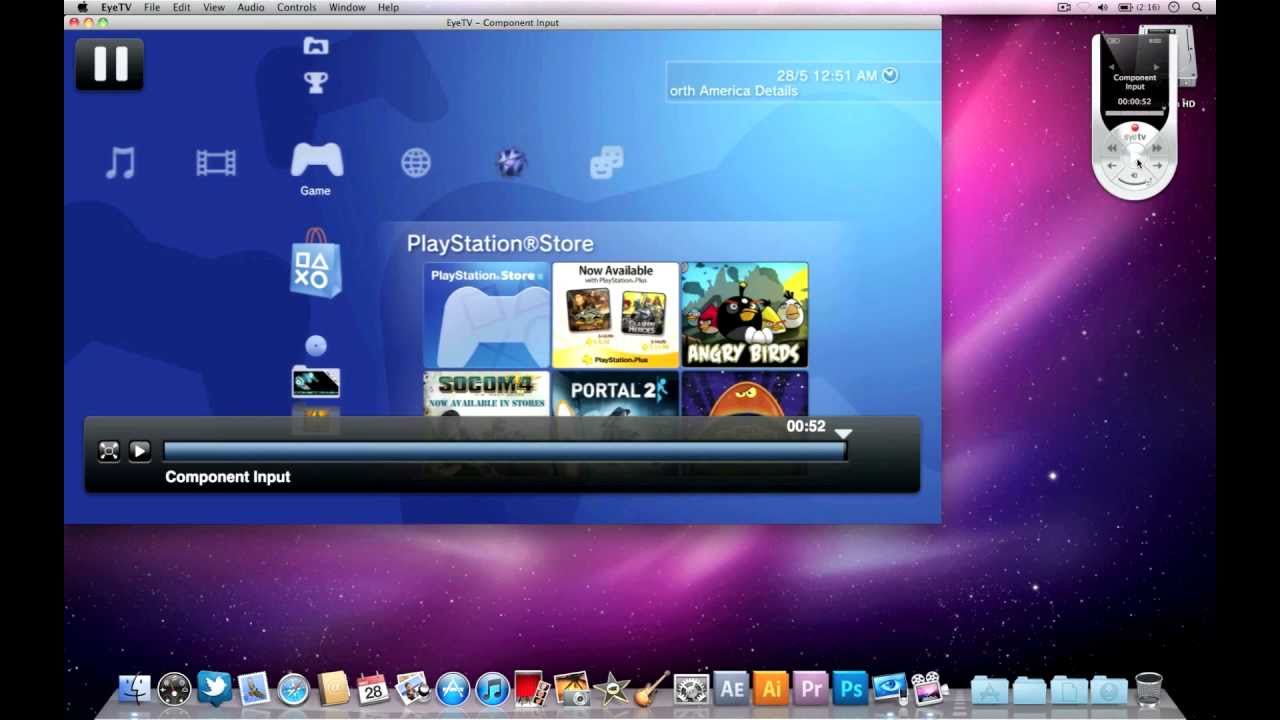Image resolution: width=1280 pixels, height=720 pixels.
Task: Open Dashboard from the Dock
Action: click(x=174, y=688)
